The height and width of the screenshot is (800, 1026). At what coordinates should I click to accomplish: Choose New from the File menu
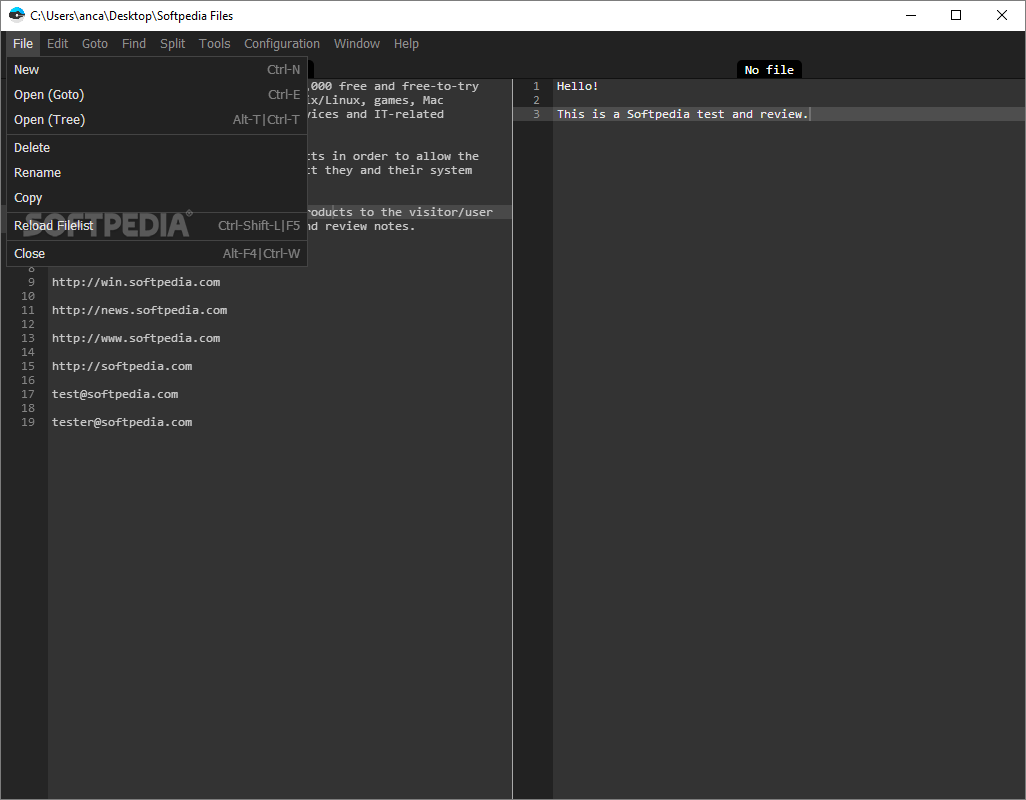(157, 69)
